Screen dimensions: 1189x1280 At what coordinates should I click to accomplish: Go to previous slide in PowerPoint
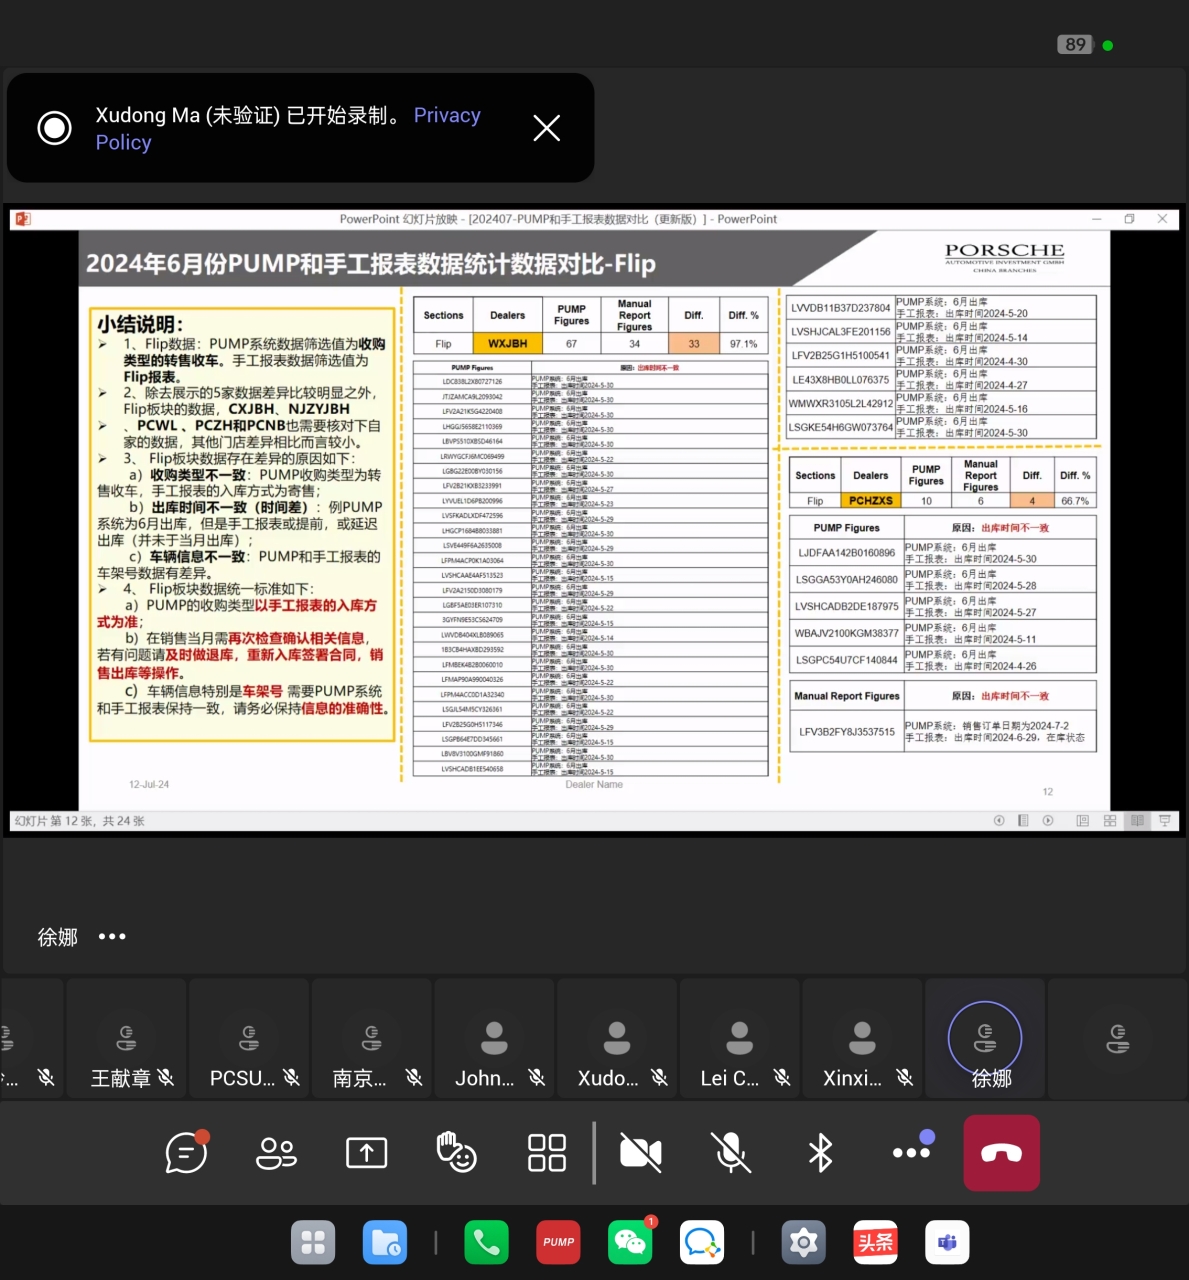(x=999, y=821)
